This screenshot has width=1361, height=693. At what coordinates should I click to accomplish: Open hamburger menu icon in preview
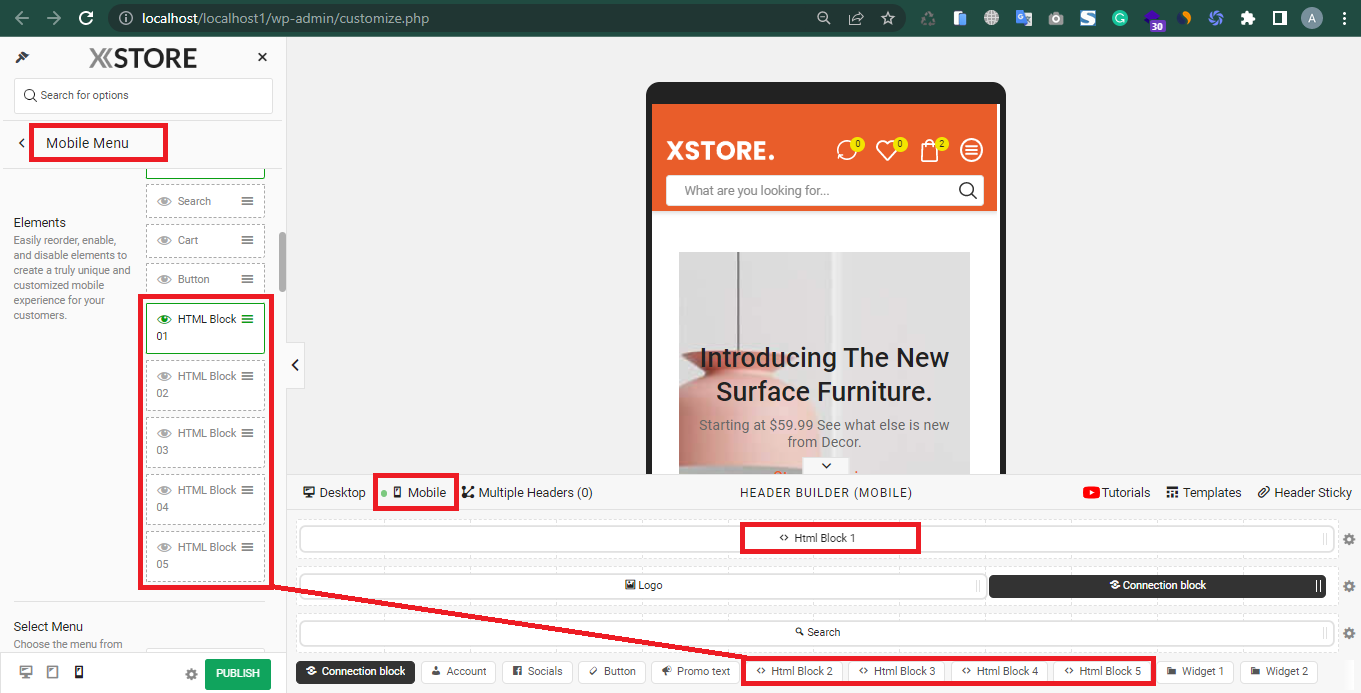(x=971, y=150)
